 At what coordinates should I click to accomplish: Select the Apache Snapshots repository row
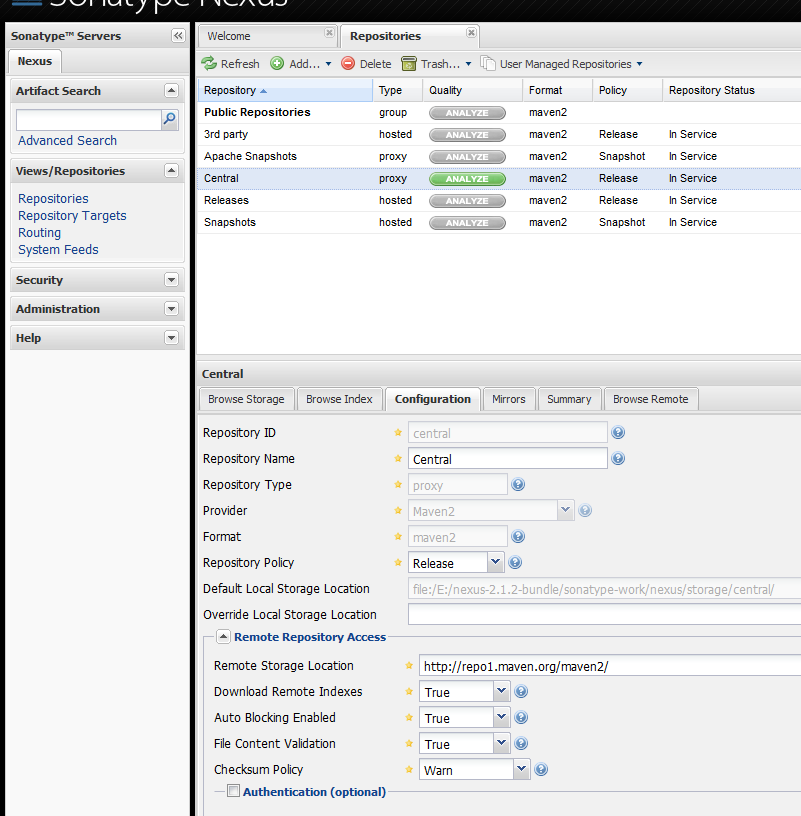click(499, 157)
